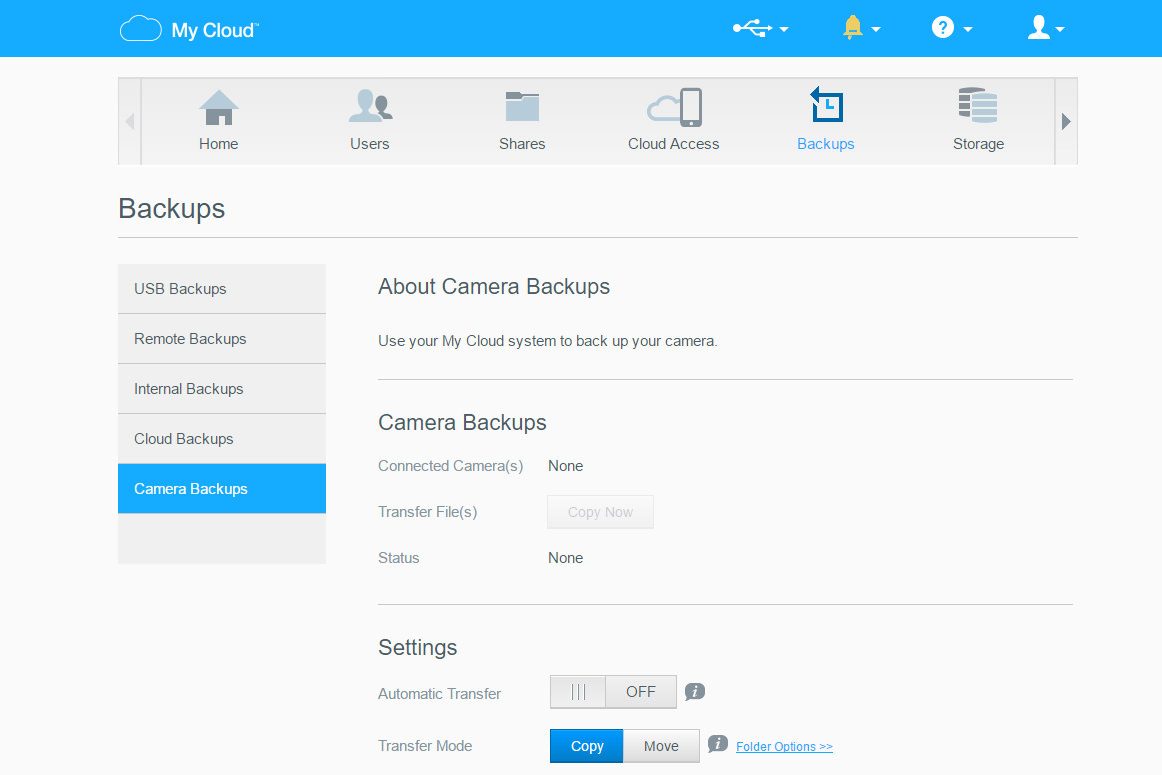
Task: Expand the user profile dropdown arrow
Action: pos(1060,30)
